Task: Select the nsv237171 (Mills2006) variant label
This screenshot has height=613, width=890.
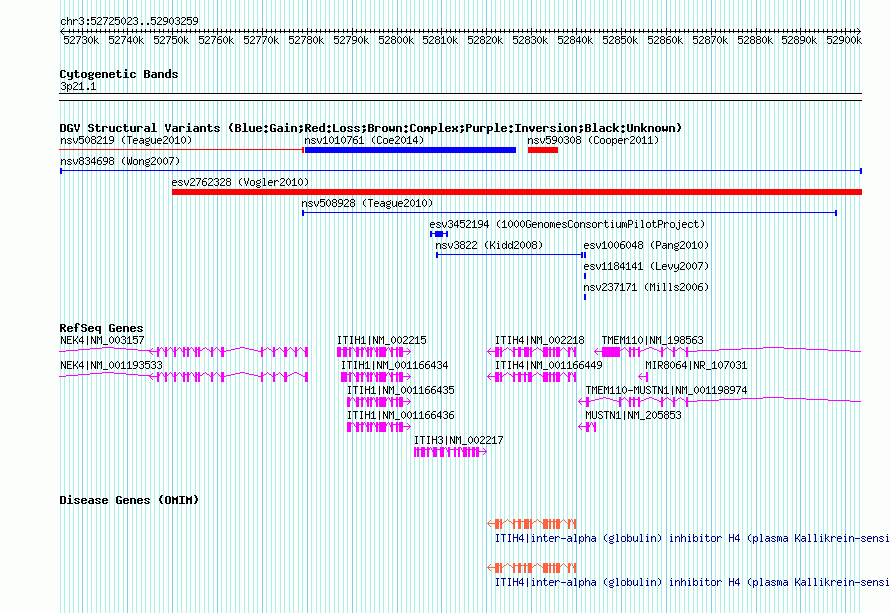Action: 646,287
